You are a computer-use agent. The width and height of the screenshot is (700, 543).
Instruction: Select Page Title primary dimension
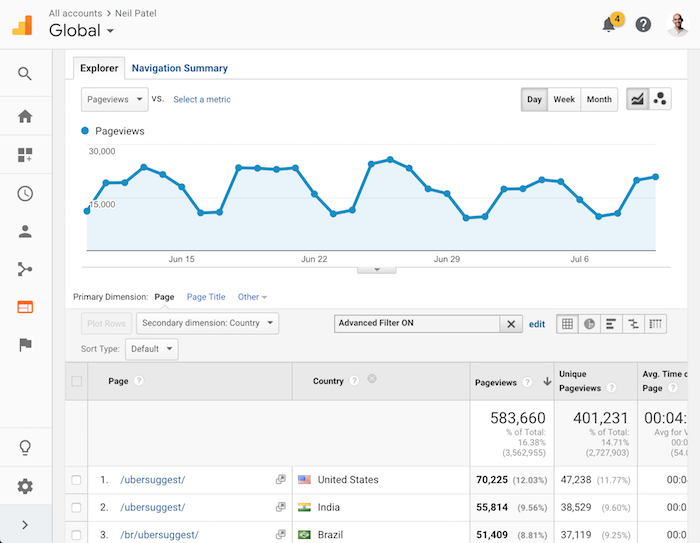coord(206,297)
